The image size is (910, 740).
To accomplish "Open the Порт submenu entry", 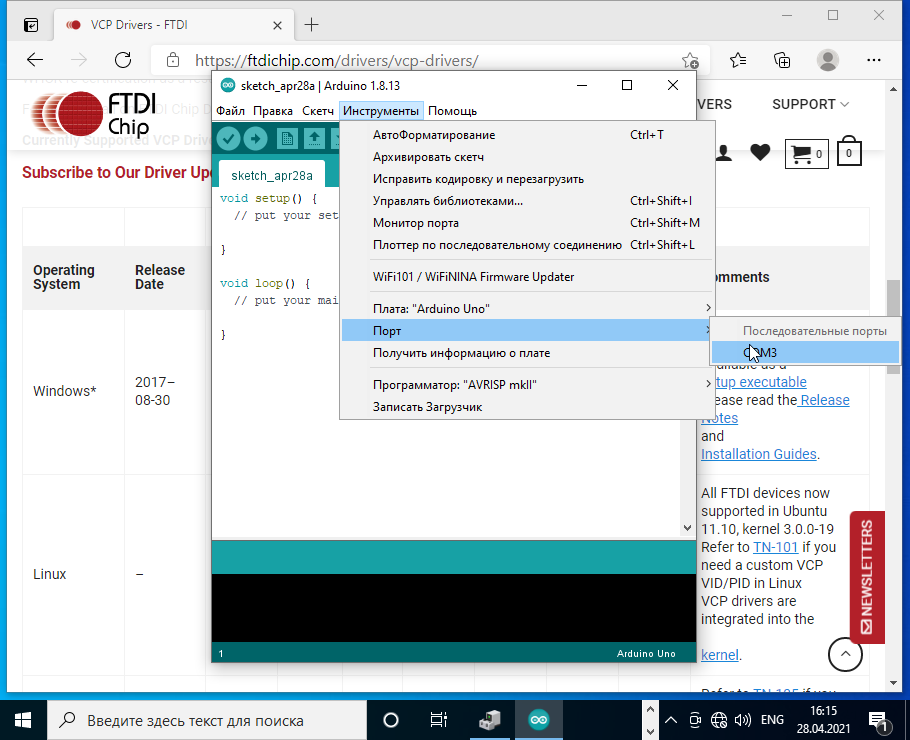I will click(x=527, y=330).
